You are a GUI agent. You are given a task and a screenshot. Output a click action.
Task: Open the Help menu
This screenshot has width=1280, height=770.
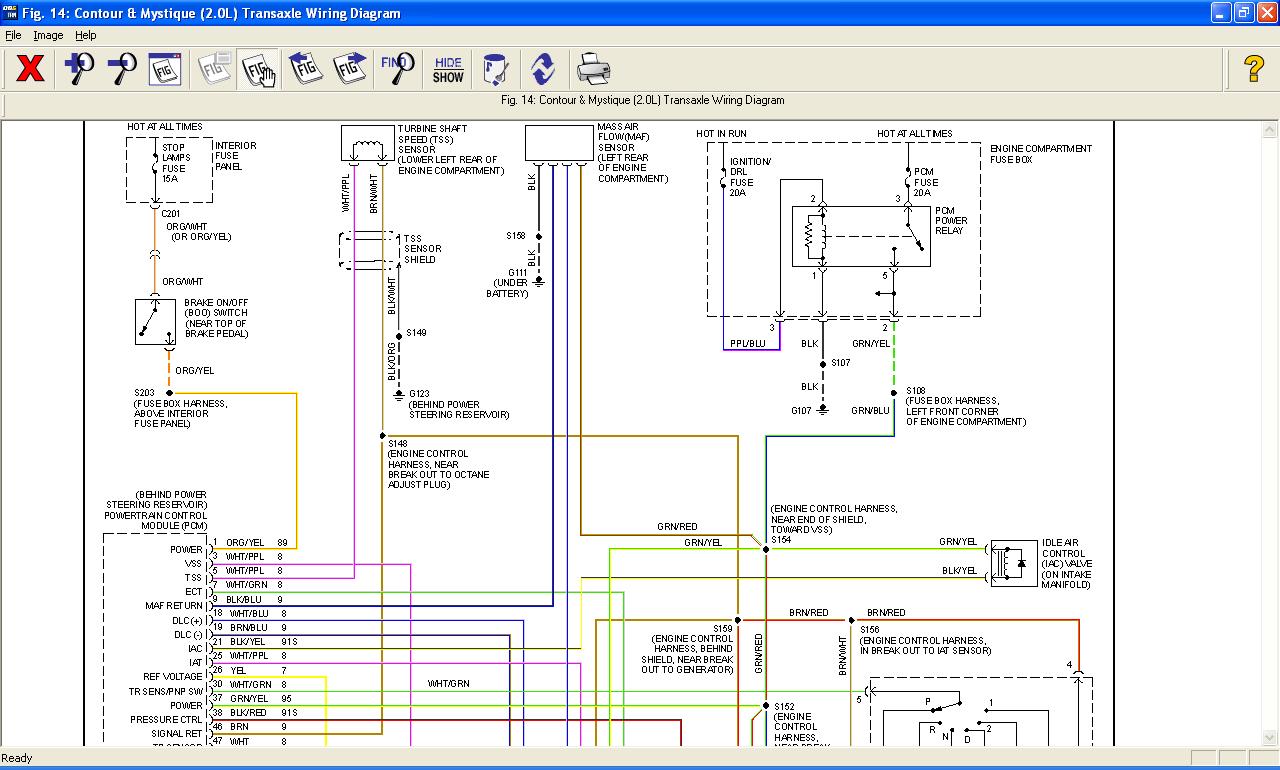pos(86,35)
